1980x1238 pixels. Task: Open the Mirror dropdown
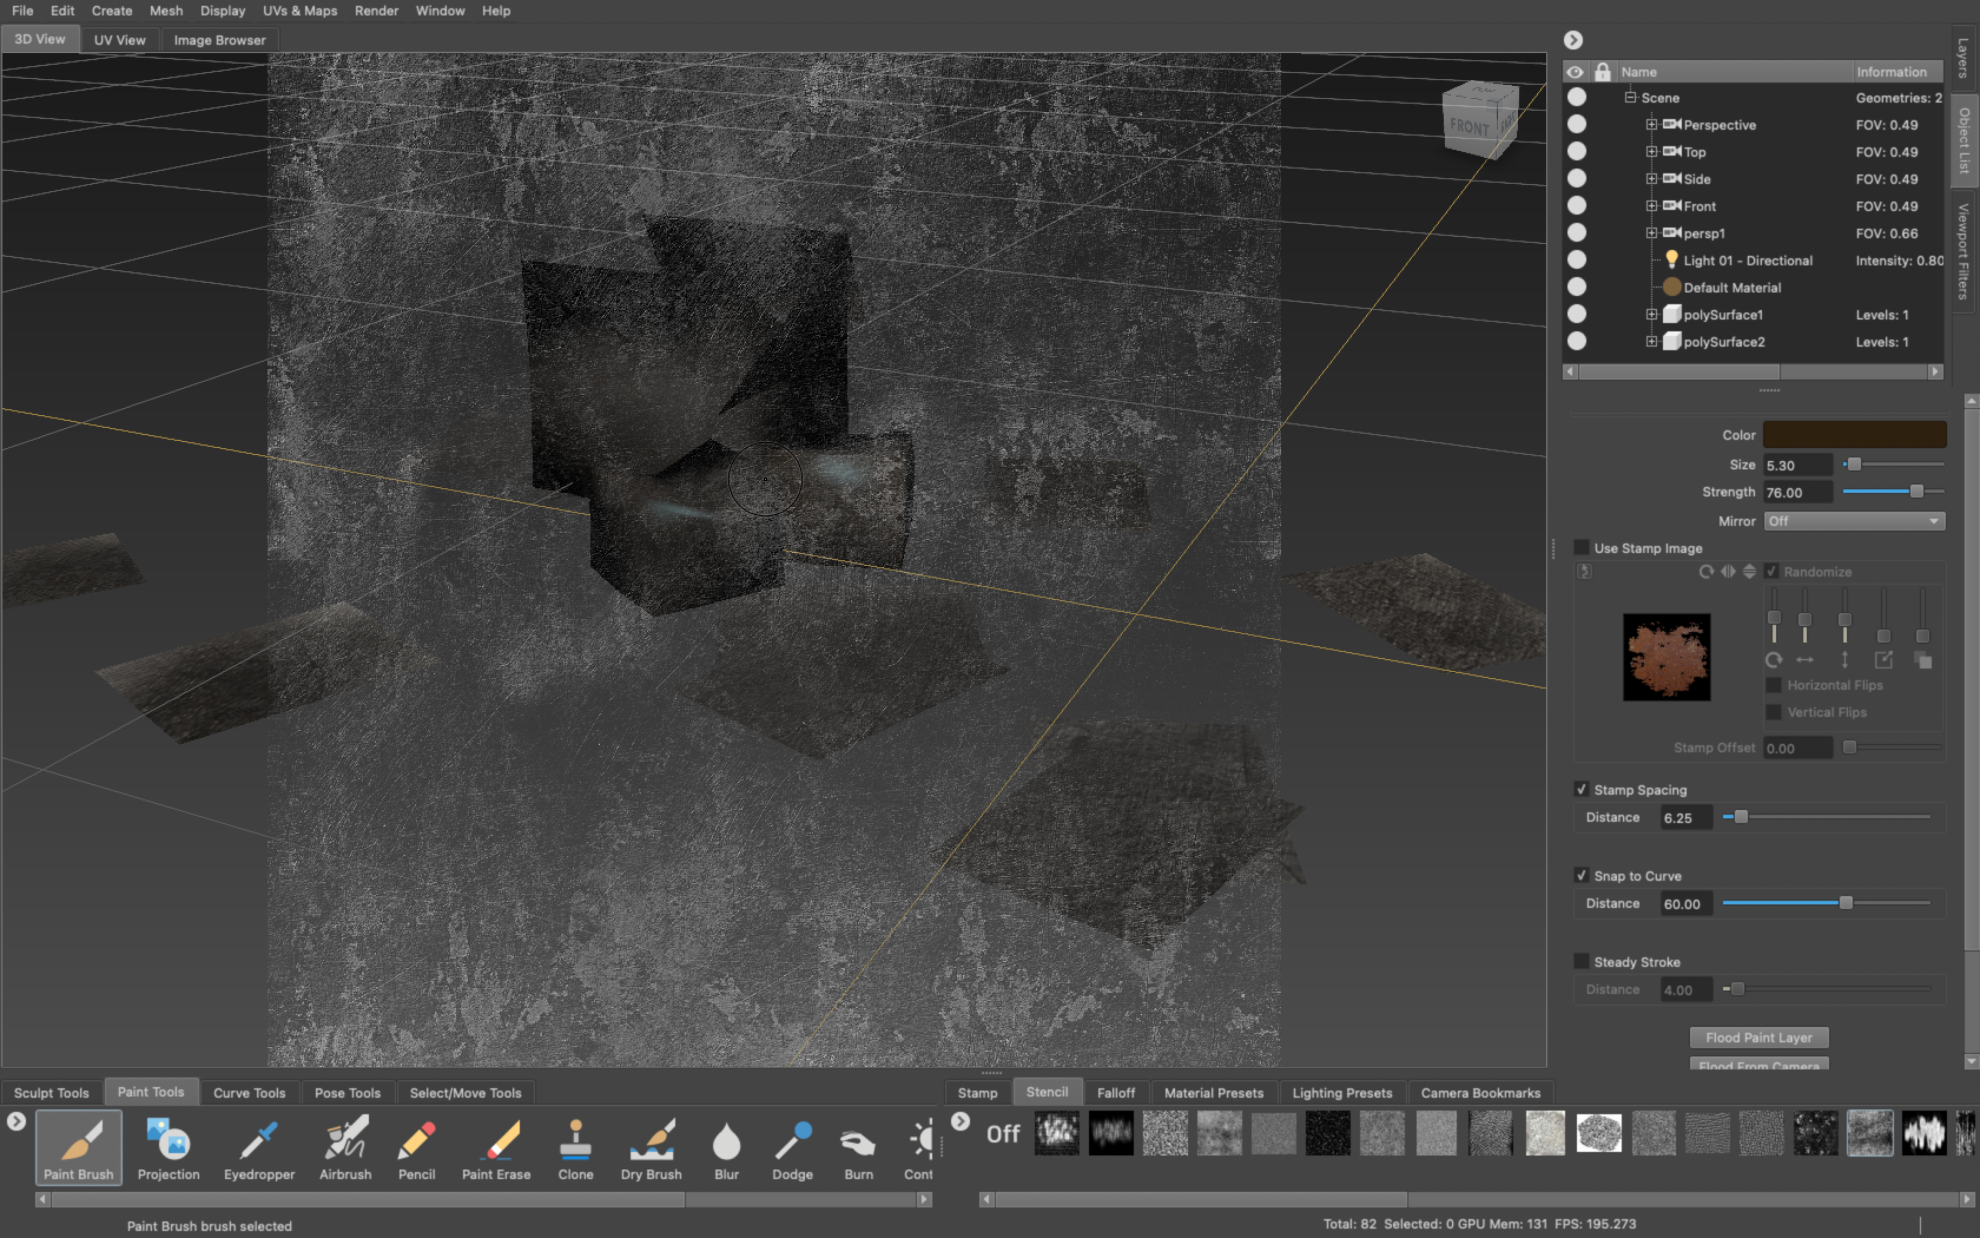pyautogui.click(x=1854, y=521)
